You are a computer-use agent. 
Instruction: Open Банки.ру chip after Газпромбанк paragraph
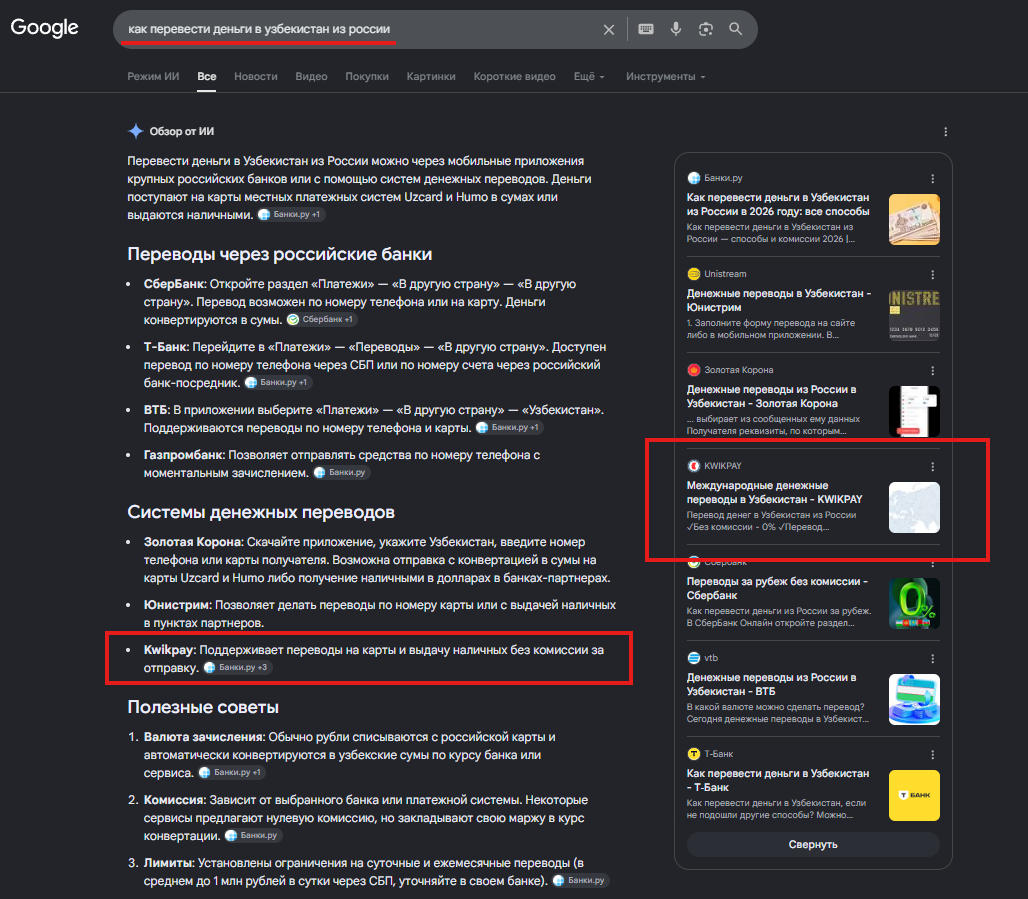[x=341, y=472]
